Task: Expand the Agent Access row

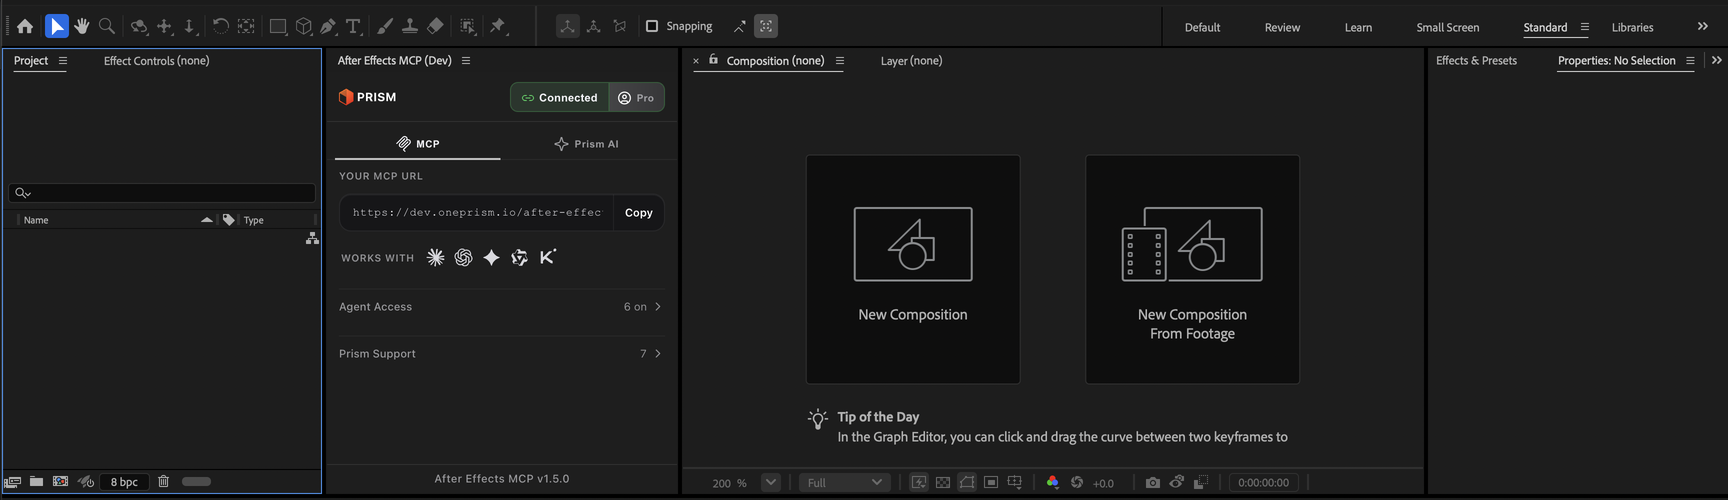Action: pos(501,307)
